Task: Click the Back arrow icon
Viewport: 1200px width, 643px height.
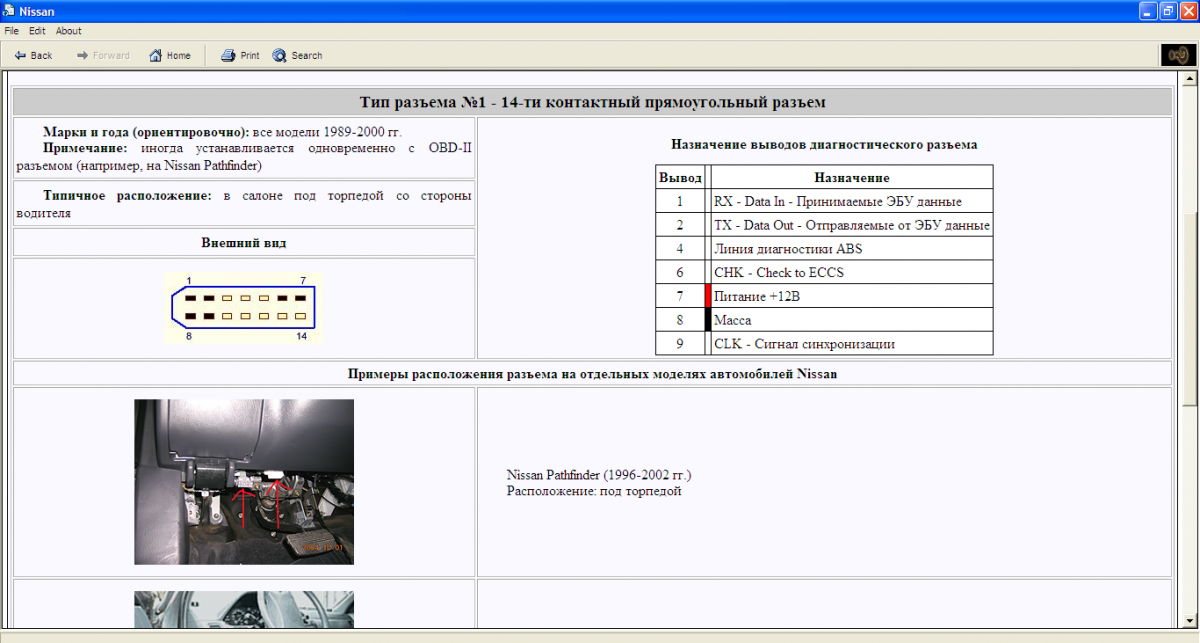Action: click(x=19, y=55)
